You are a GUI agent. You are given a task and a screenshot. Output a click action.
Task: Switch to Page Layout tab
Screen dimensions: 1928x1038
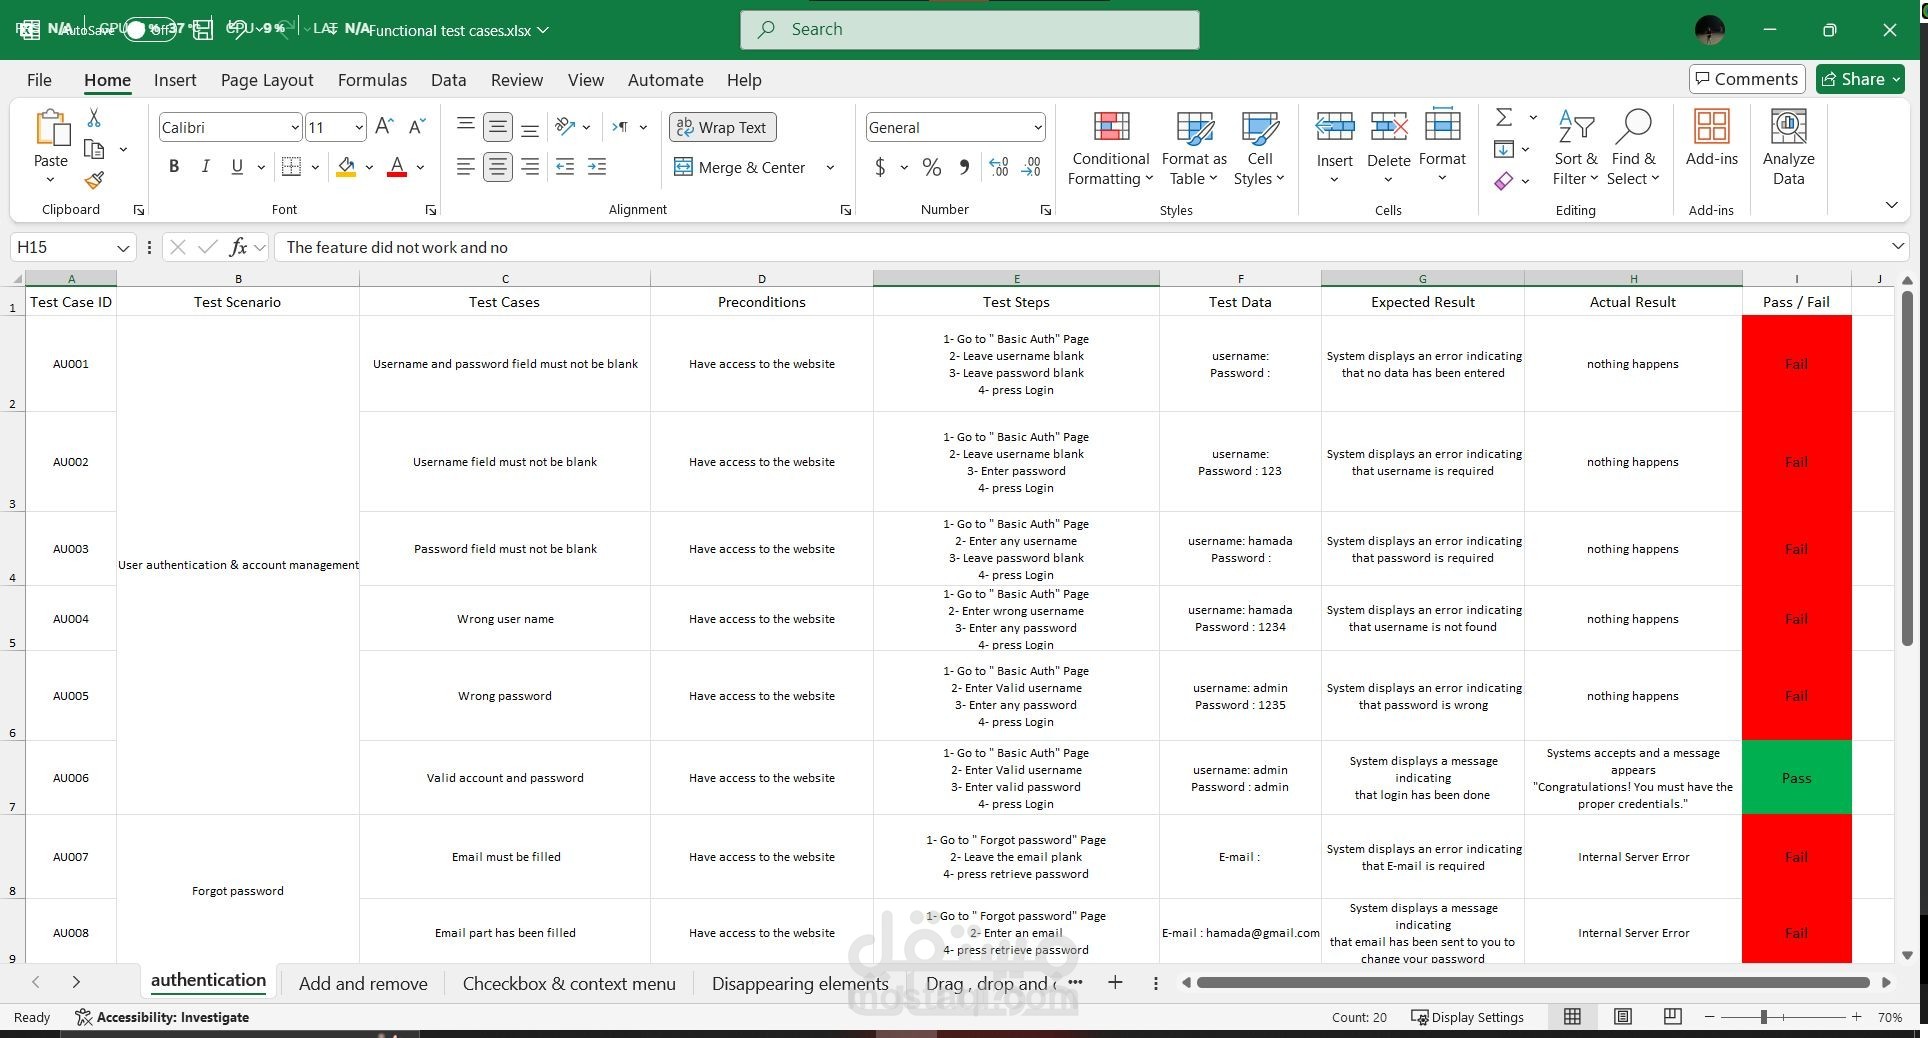[x=267, y=80]
